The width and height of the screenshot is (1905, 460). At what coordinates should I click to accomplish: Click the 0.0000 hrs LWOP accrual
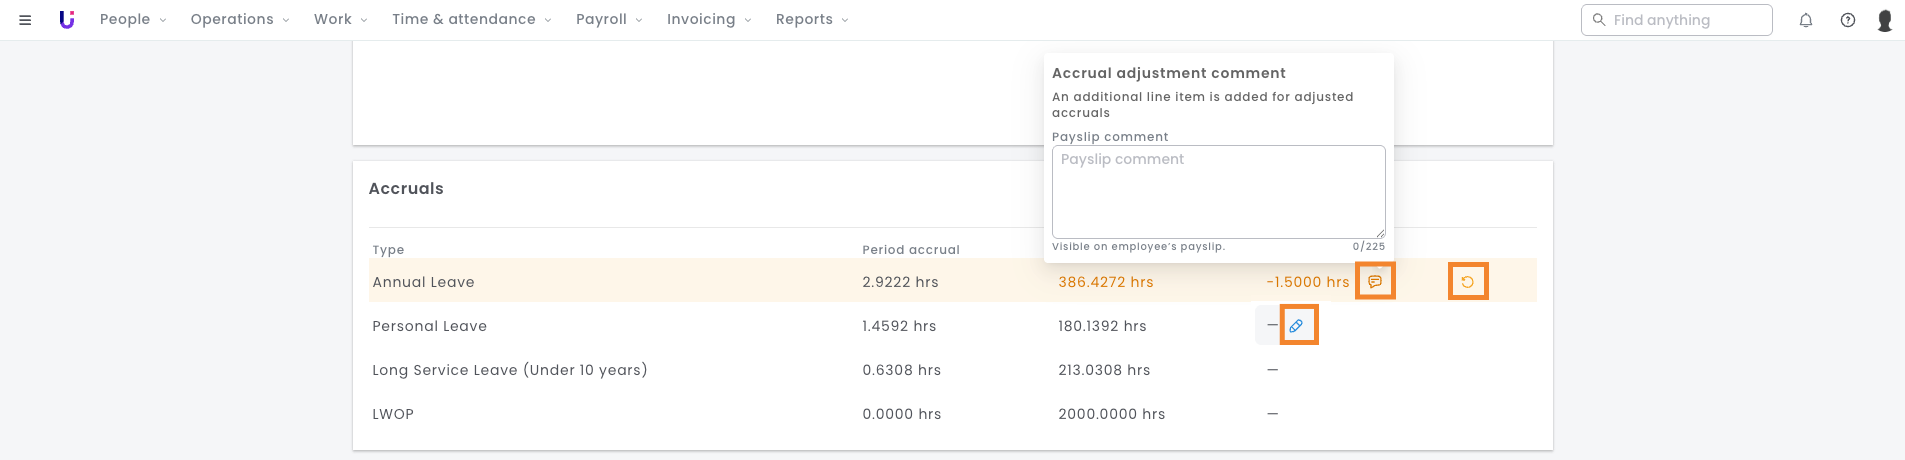point(901,414)
